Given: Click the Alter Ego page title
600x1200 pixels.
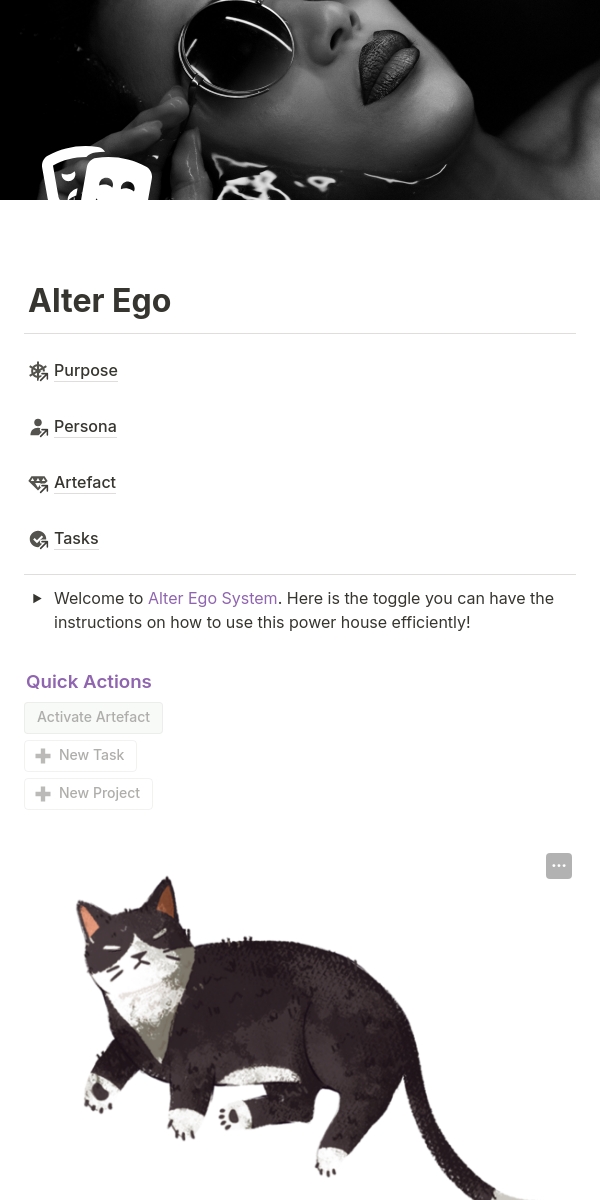Looking at the screenshot, I should coord(100,301).
